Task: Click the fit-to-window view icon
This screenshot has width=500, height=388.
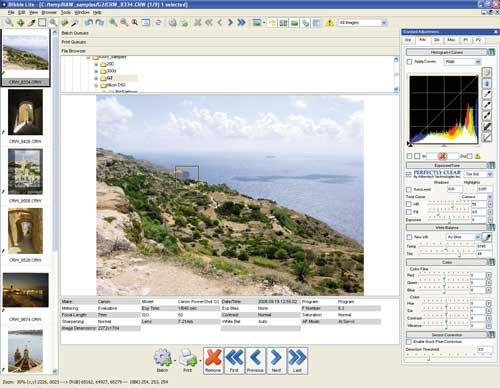Action: click(146, 22)
